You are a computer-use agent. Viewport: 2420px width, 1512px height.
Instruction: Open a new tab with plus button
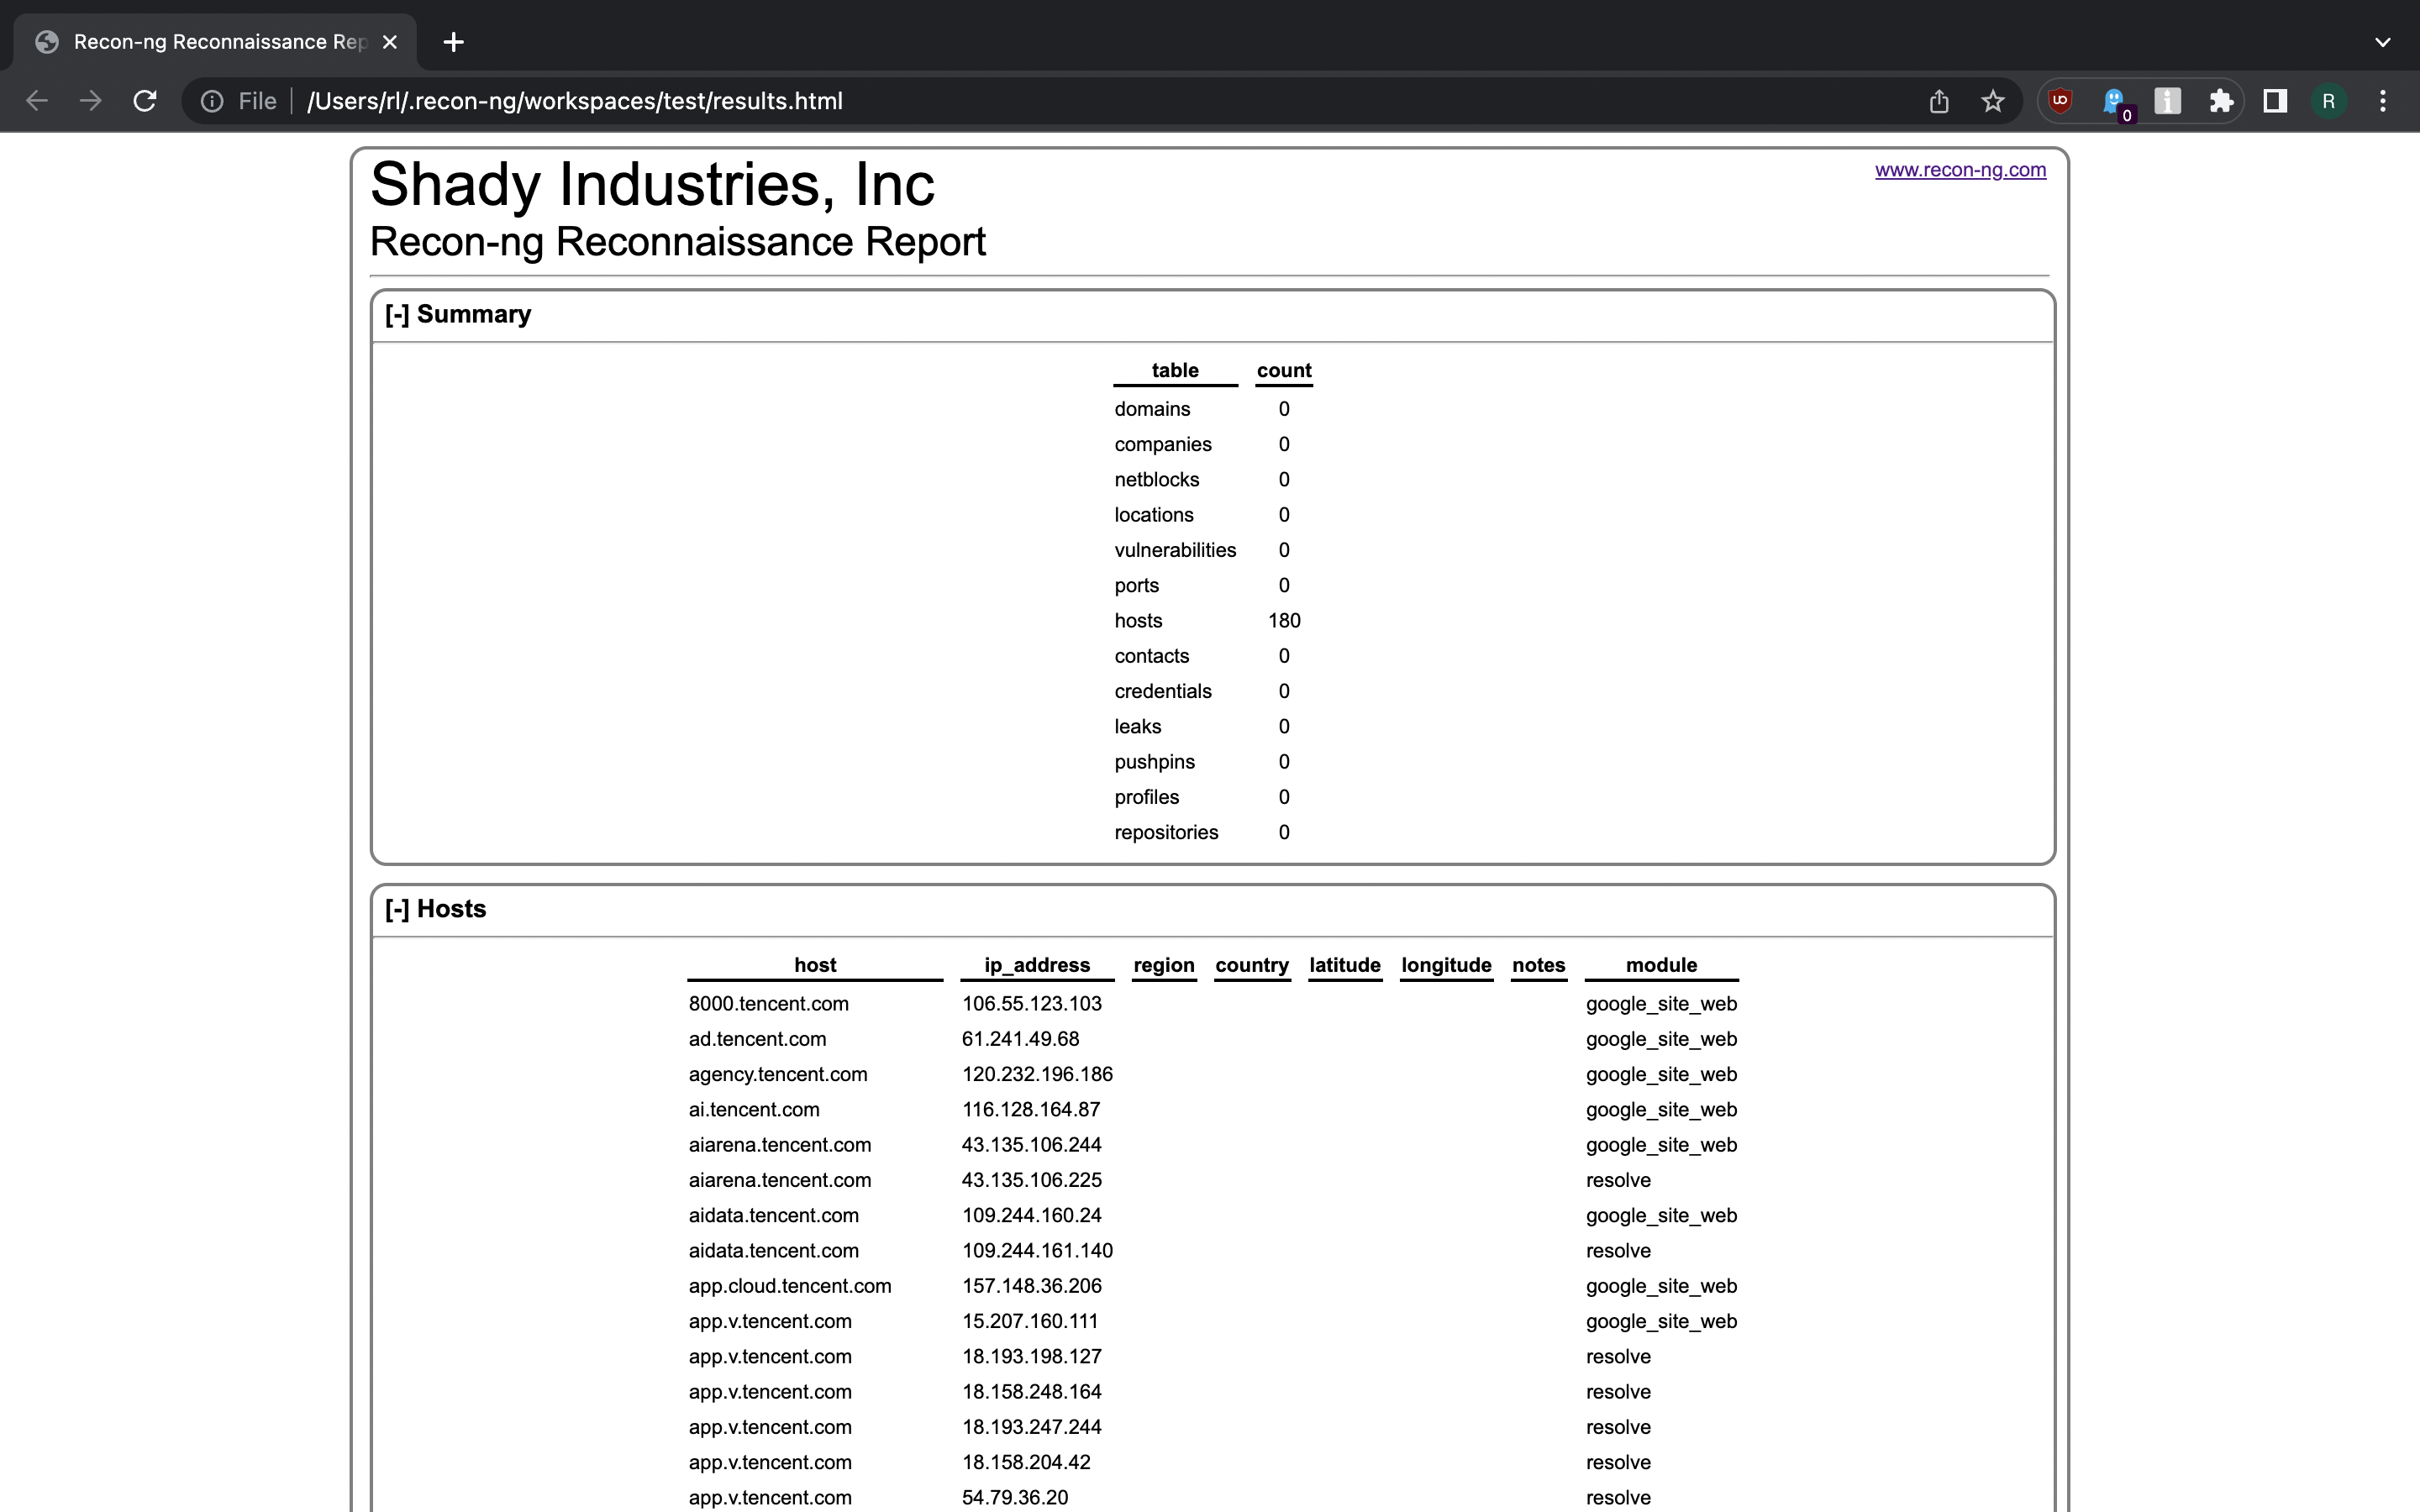(x=453, y=42)
